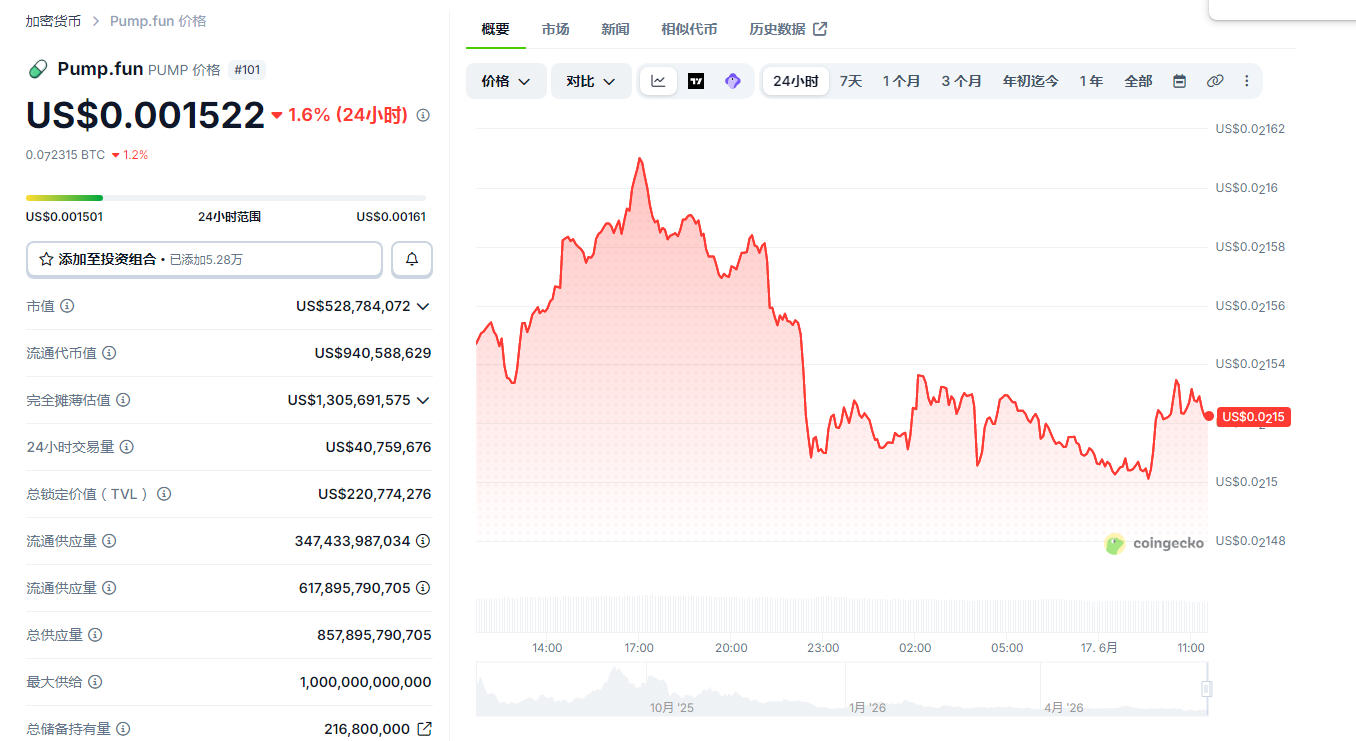The width and height of the screenshot is (1356, 741).
Task: Click 添加至投资组合 button
Action: 204,259
